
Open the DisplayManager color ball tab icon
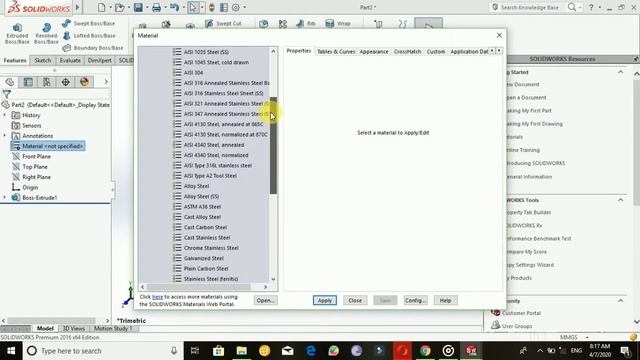pyautogui.click(x=84, y=82)
